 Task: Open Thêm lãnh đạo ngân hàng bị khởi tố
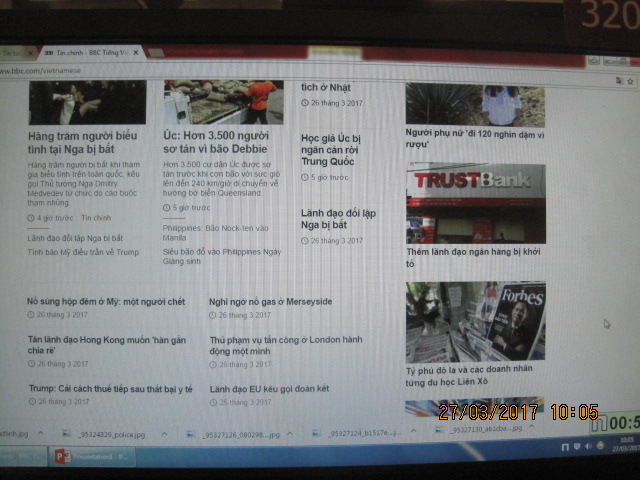point(473,258)
